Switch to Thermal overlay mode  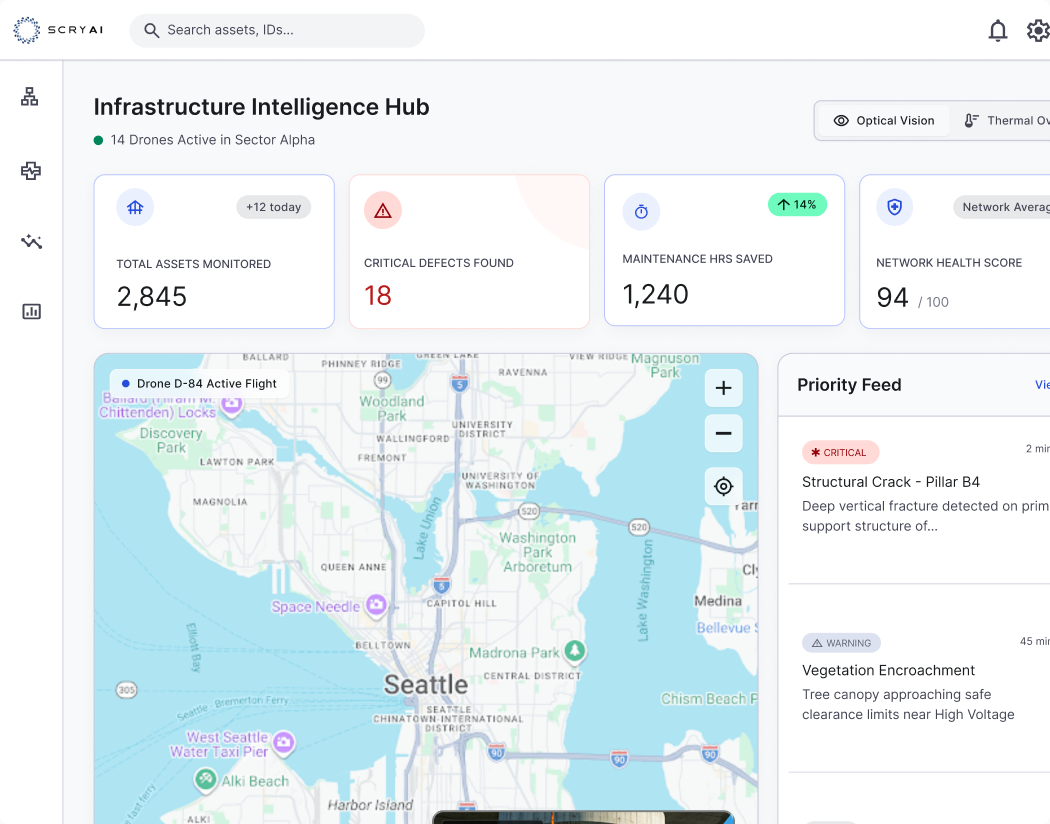(x=1006, y=120)
